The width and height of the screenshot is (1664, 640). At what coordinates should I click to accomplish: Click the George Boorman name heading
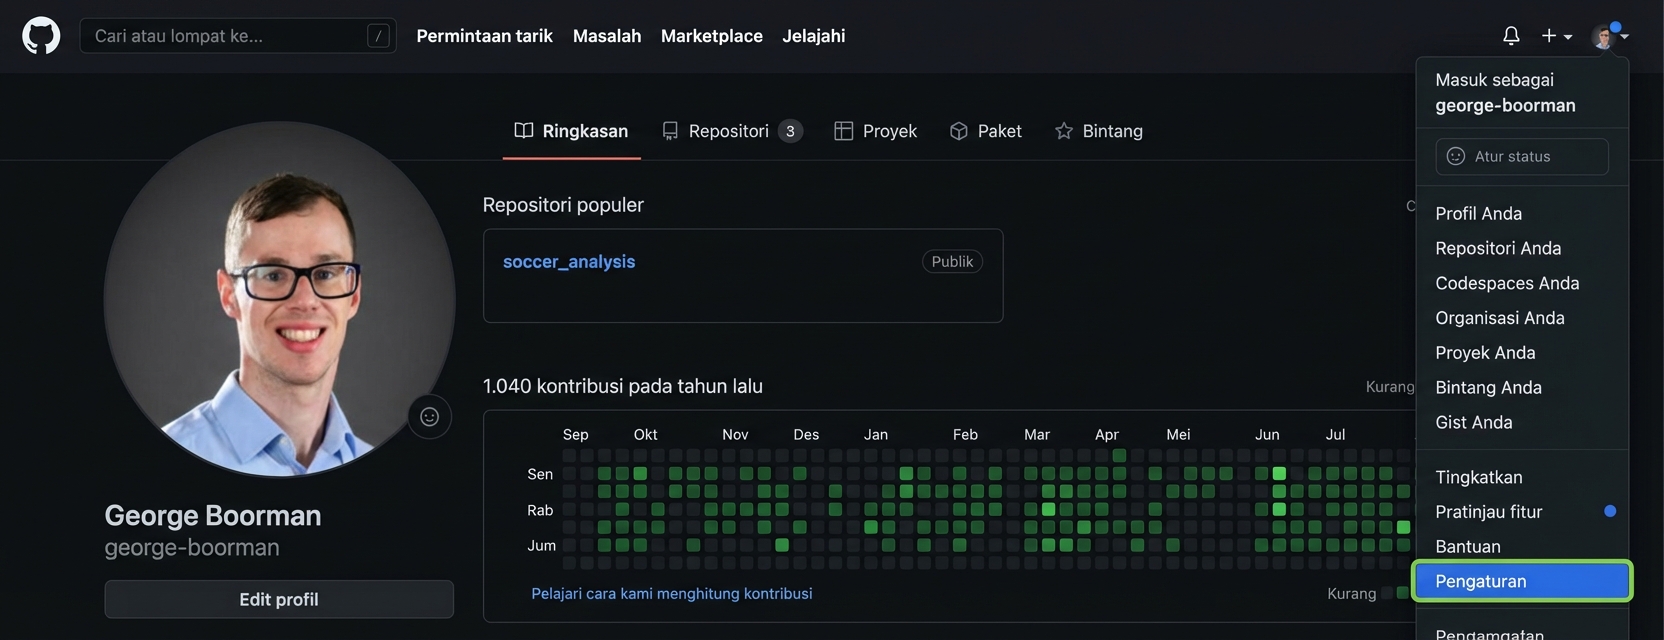click(213, 515)
